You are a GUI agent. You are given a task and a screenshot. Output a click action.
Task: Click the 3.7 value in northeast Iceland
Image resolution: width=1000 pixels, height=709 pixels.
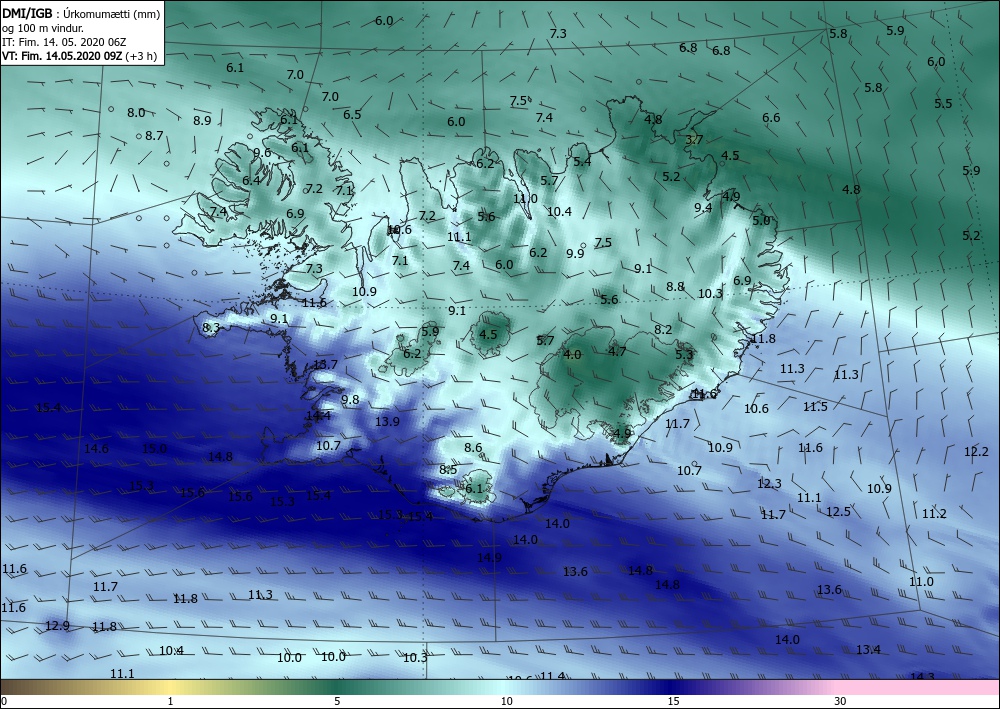pyautogui.click(x=694, y=140)
